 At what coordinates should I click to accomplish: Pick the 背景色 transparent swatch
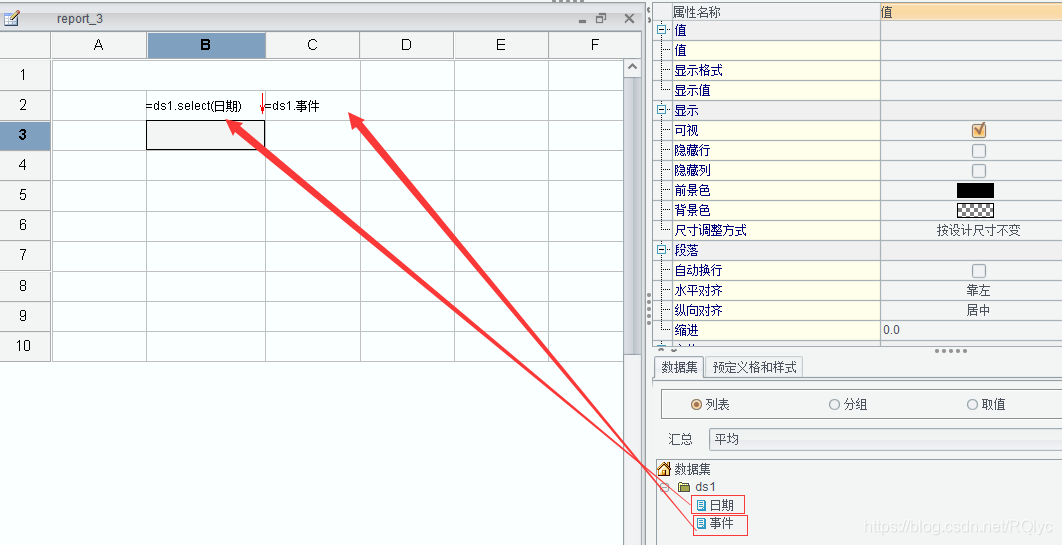975,211
